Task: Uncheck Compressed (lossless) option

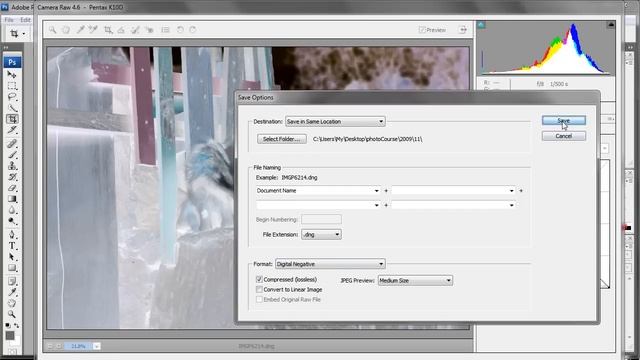Action: (259, 279)
